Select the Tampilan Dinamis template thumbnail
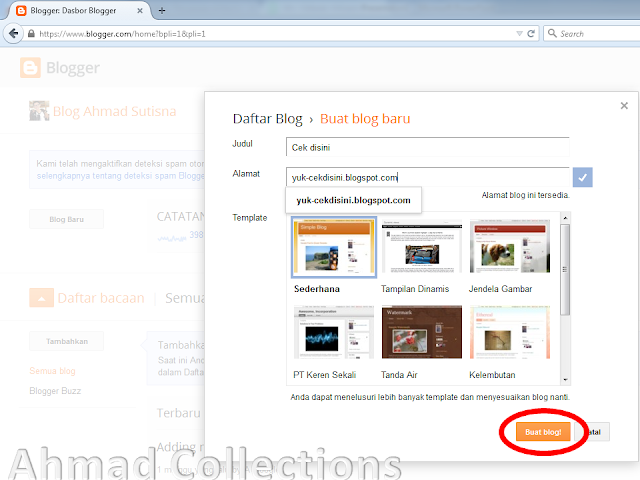640x480 pixels. tap(422, 246)
